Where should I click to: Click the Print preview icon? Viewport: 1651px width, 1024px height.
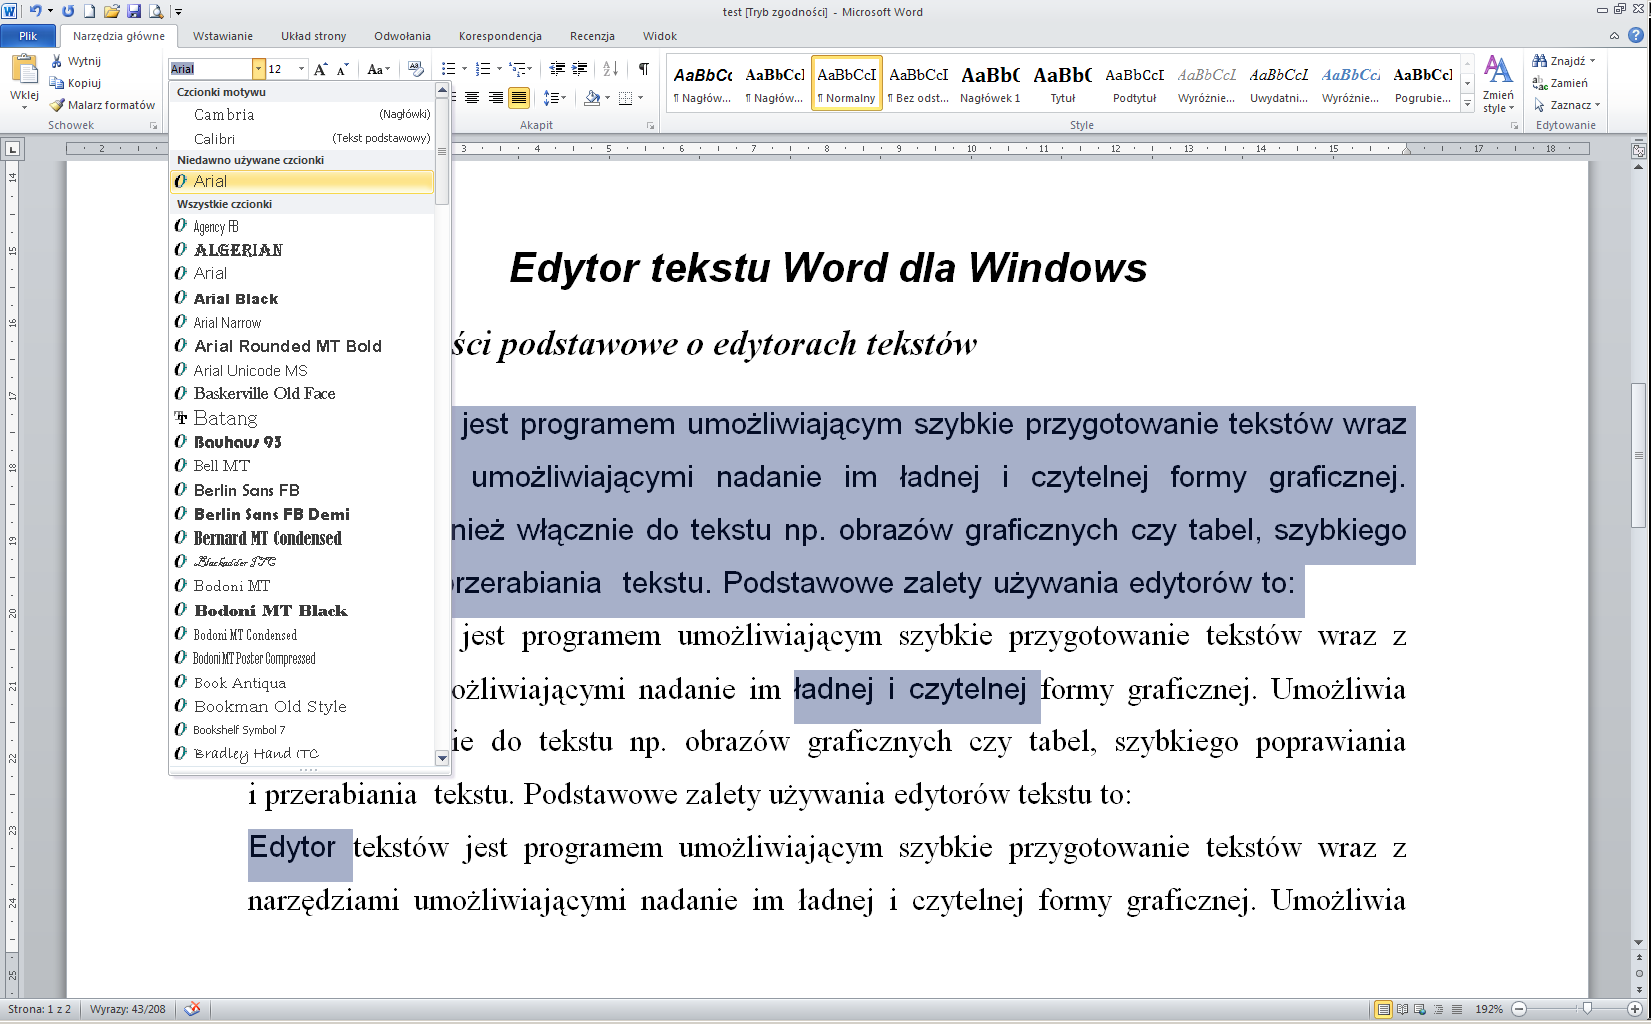(x=156, y=11)
